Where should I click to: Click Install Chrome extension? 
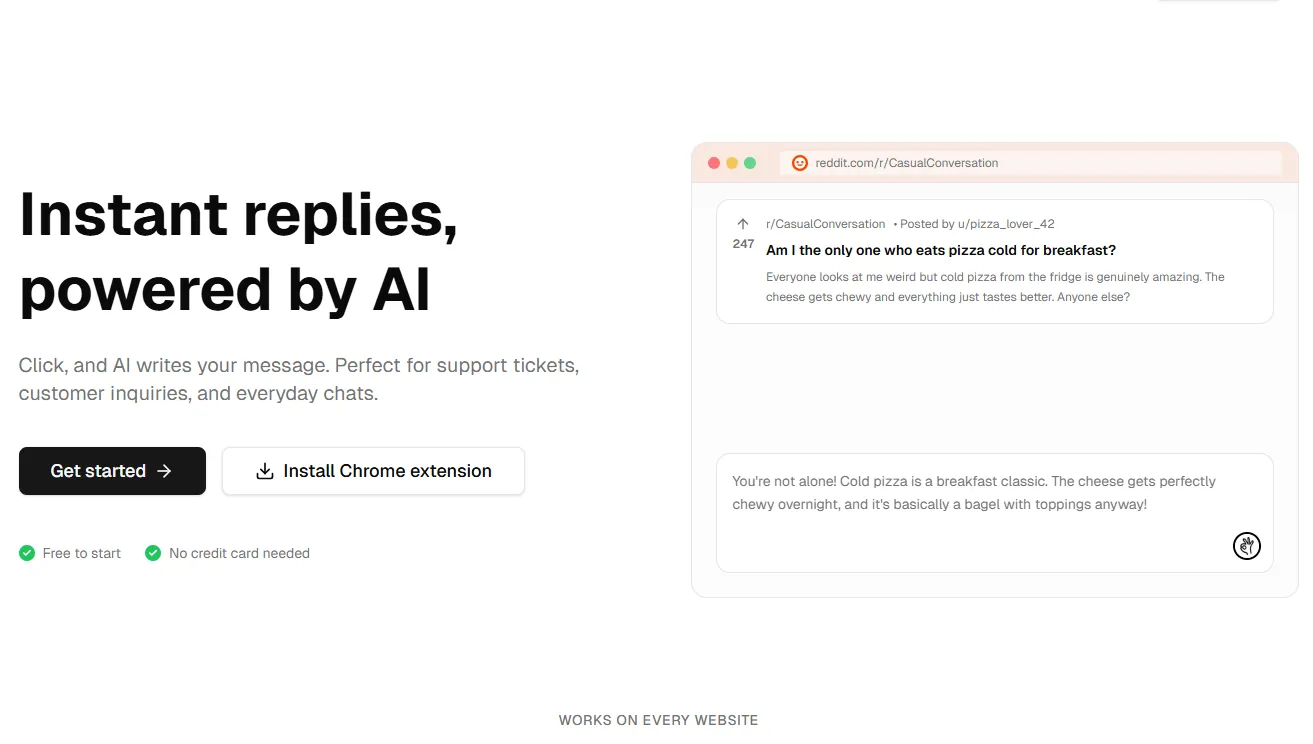(373, 470)
